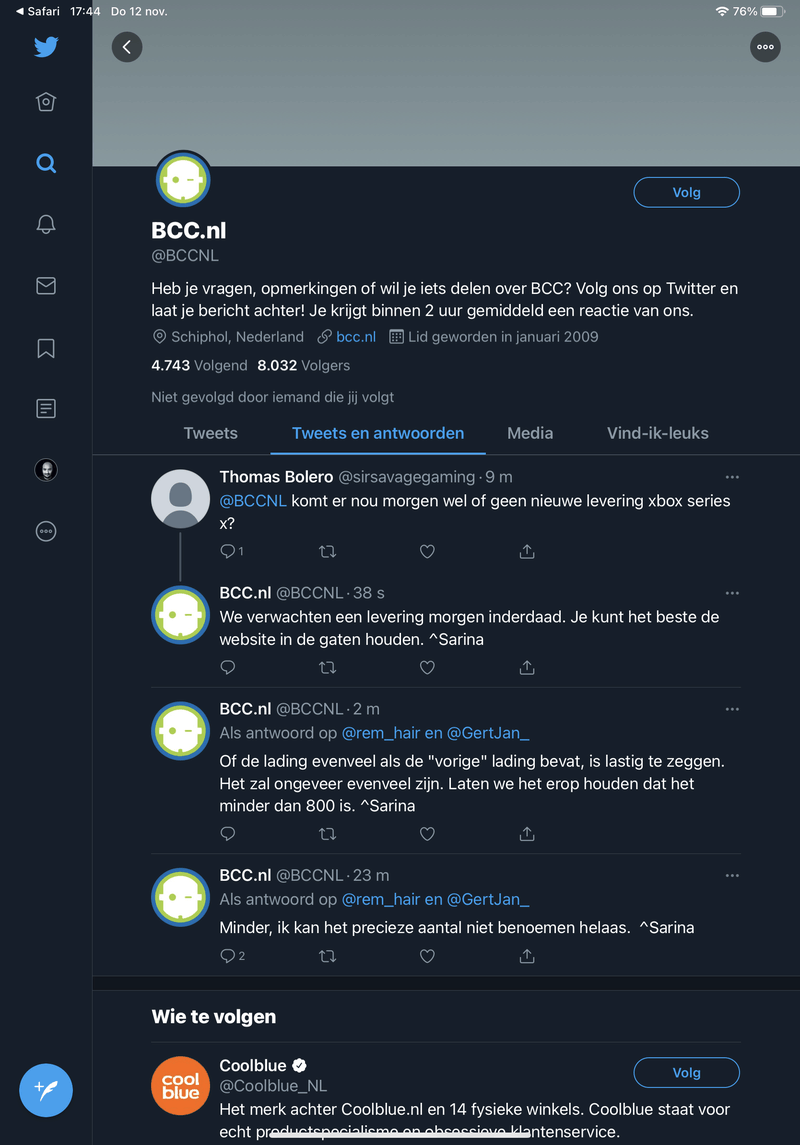The width and height of the screenshot is (800, 1145).
Task: Retweet the BCC.nl reply about levering morgen
Action: [x=327, y=667]
